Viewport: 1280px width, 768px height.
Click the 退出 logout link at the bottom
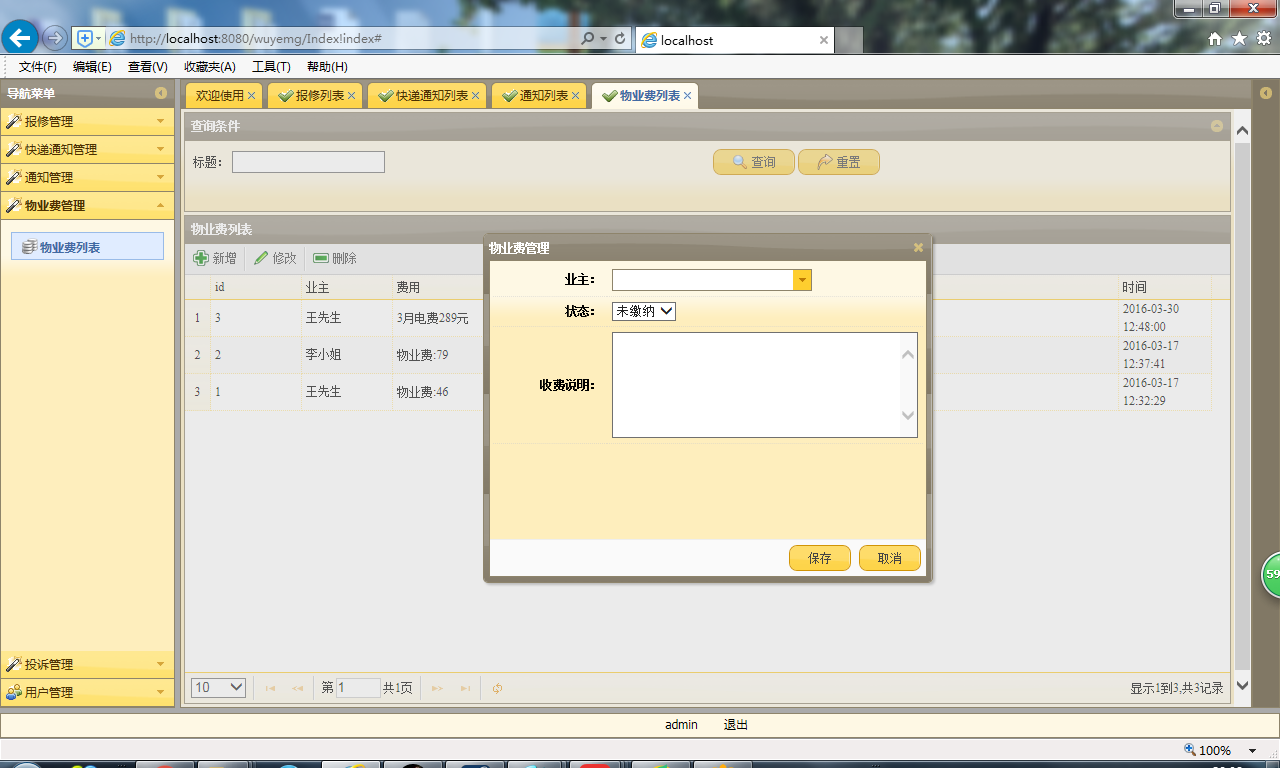coord(736,724)
